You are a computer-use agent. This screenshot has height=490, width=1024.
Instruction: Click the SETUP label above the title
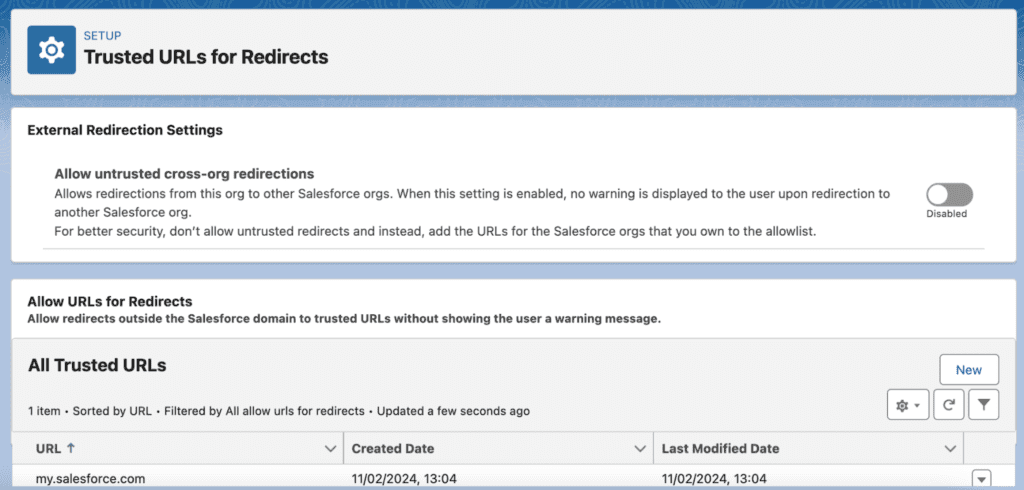[102, 36]
